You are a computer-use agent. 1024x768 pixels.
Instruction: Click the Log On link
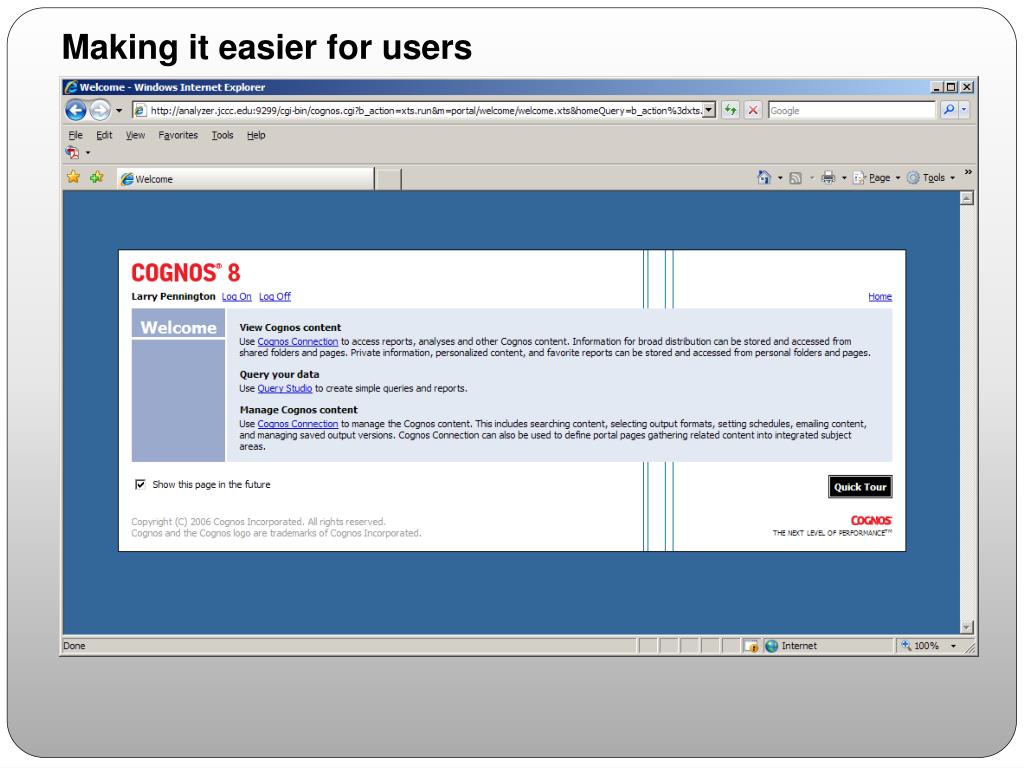236,296
